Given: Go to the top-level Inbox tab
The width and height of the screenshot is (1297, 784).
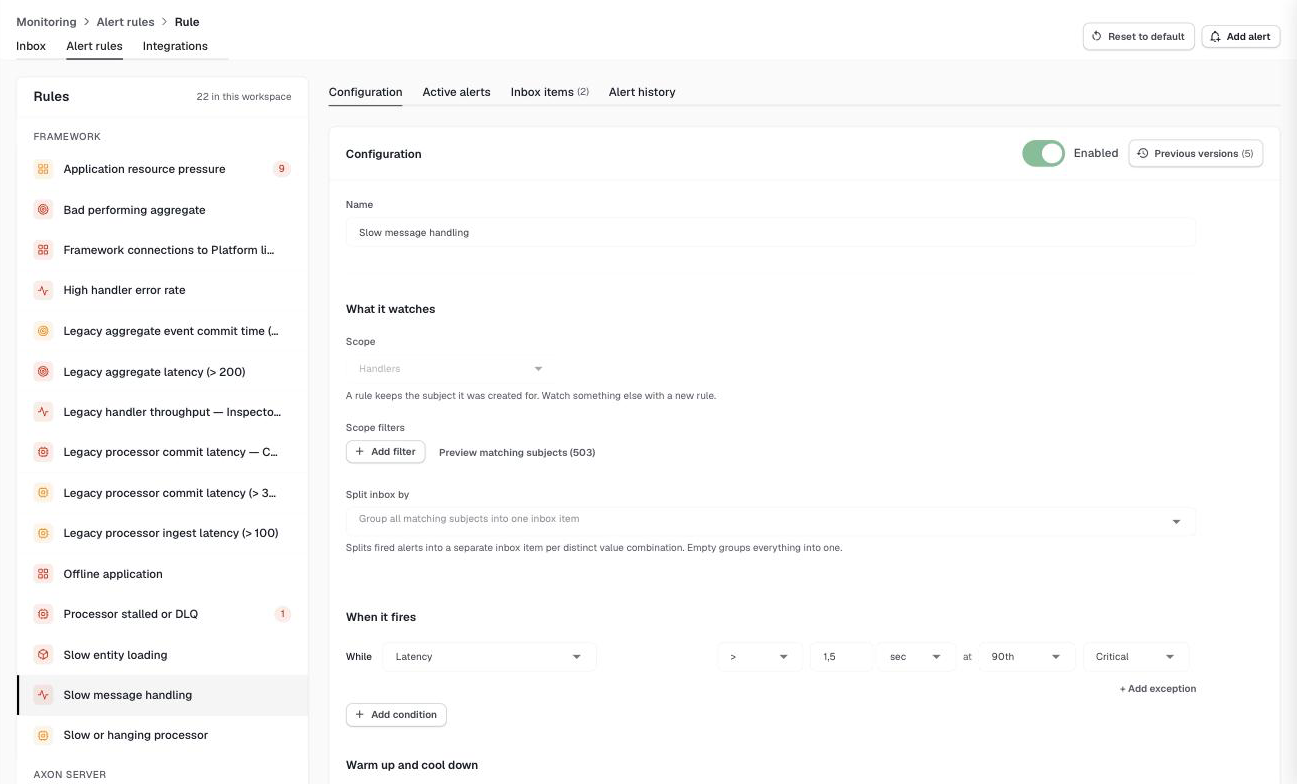Looking at the screenshot, I should click(x=31, y=46).
